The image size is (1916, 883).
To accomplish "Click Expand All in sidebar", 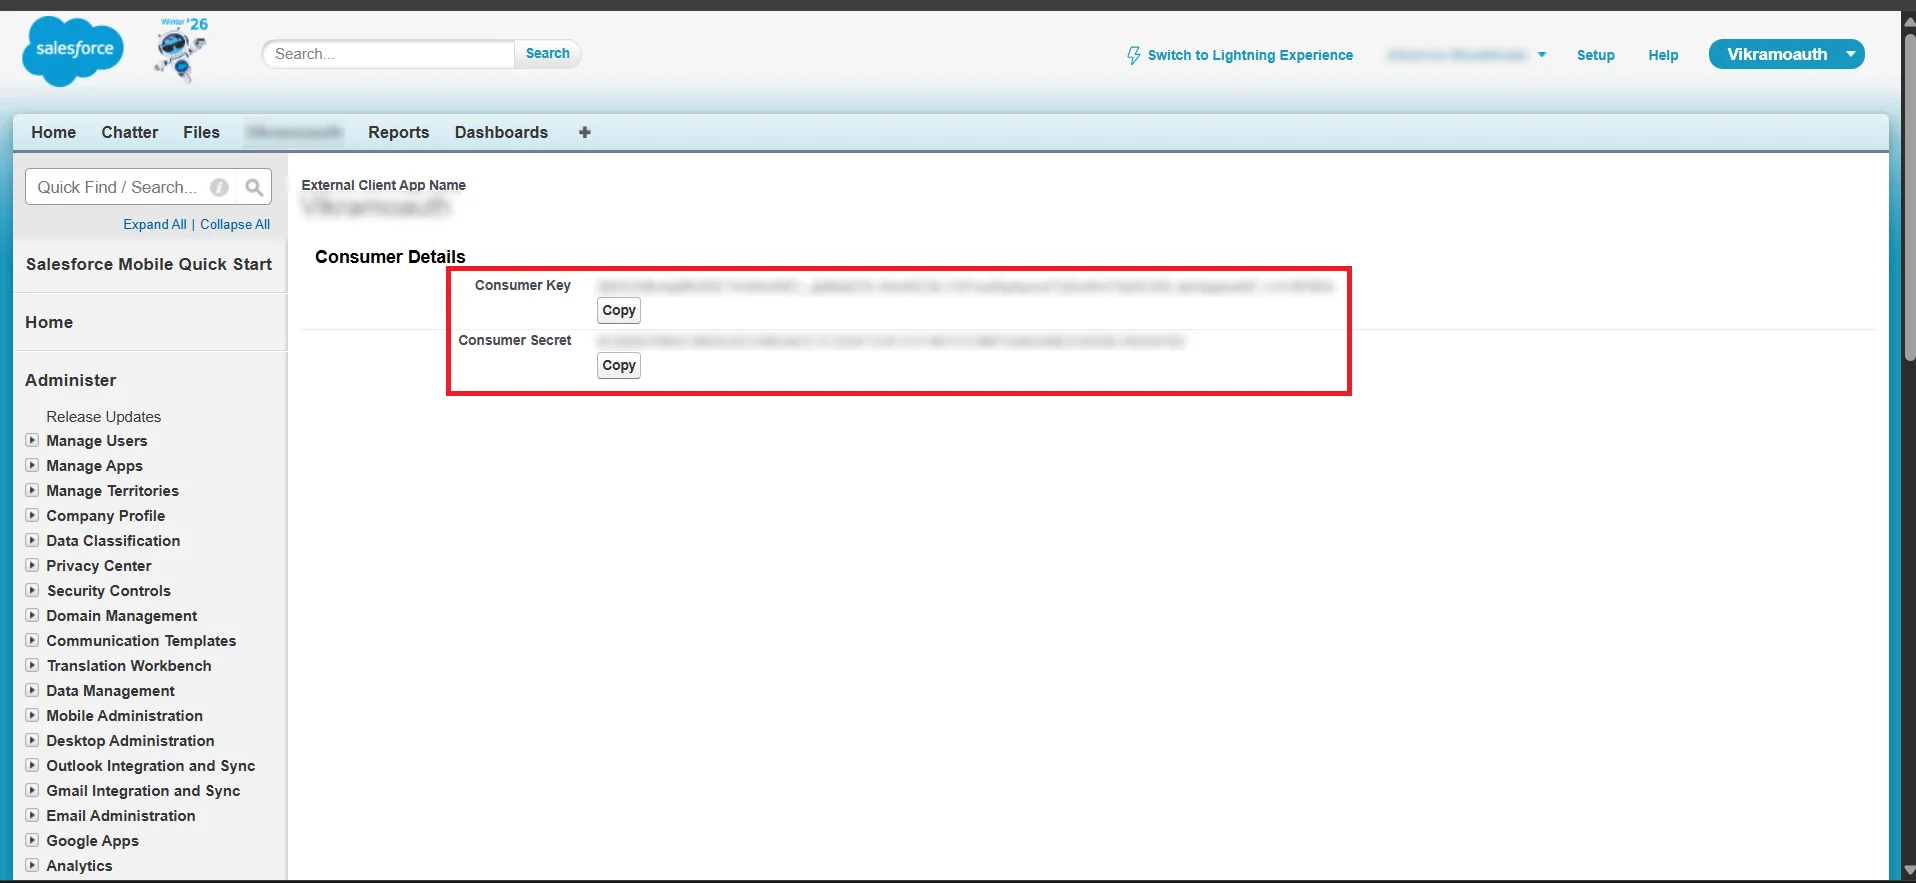I will 155,224.
